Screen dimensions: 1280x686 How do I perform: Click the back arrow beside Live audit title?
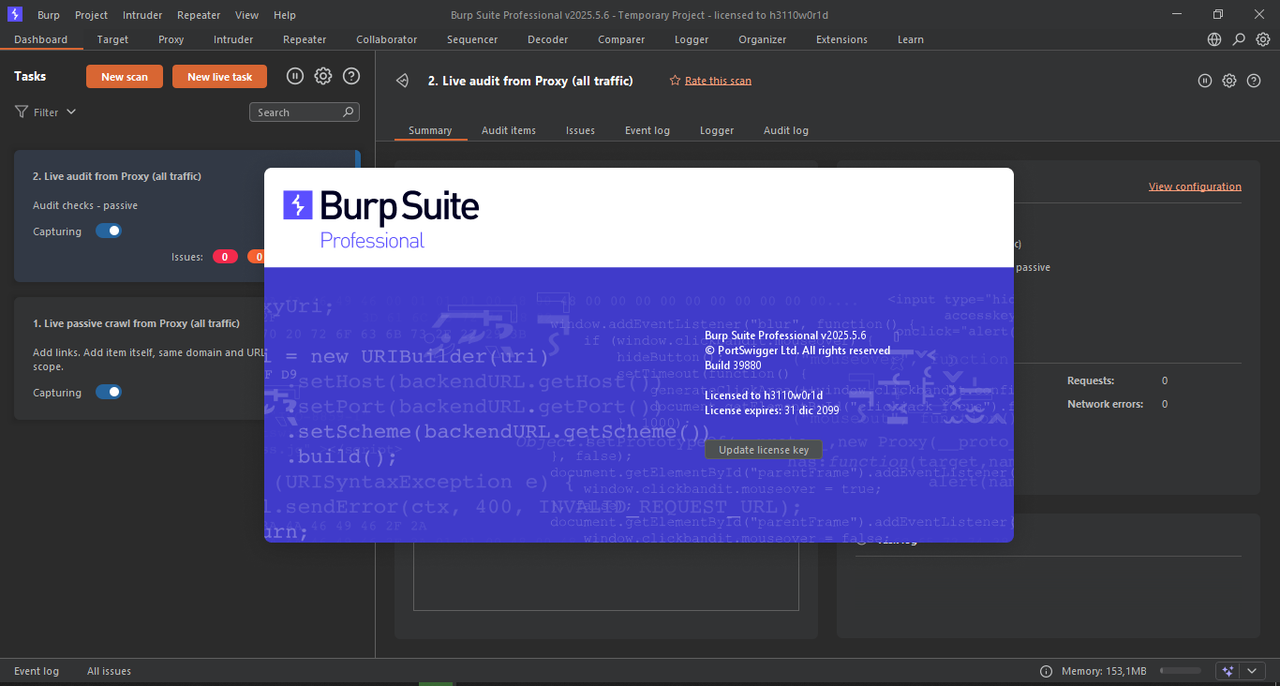[402, 81]
